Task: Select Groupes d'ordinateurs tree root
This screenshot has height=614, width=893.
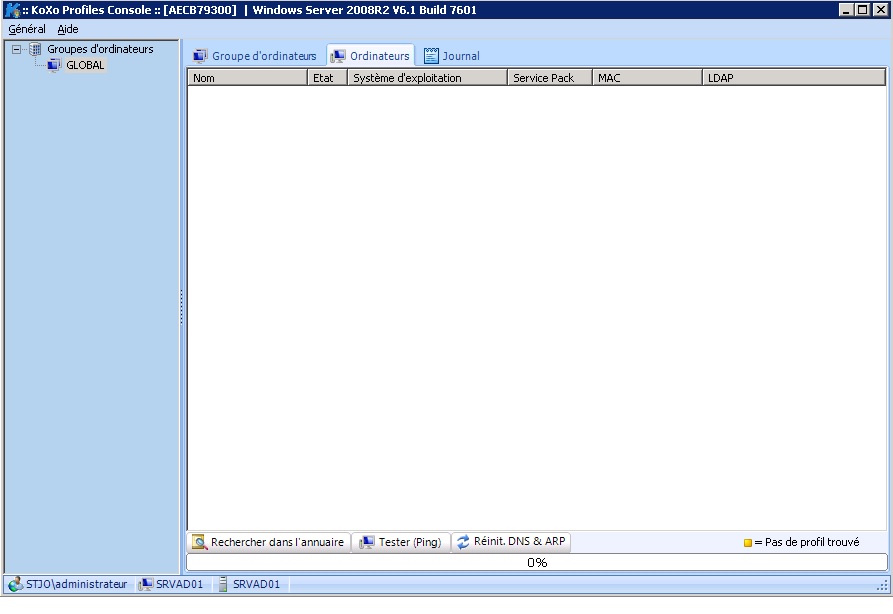Action: pos(100,49)
